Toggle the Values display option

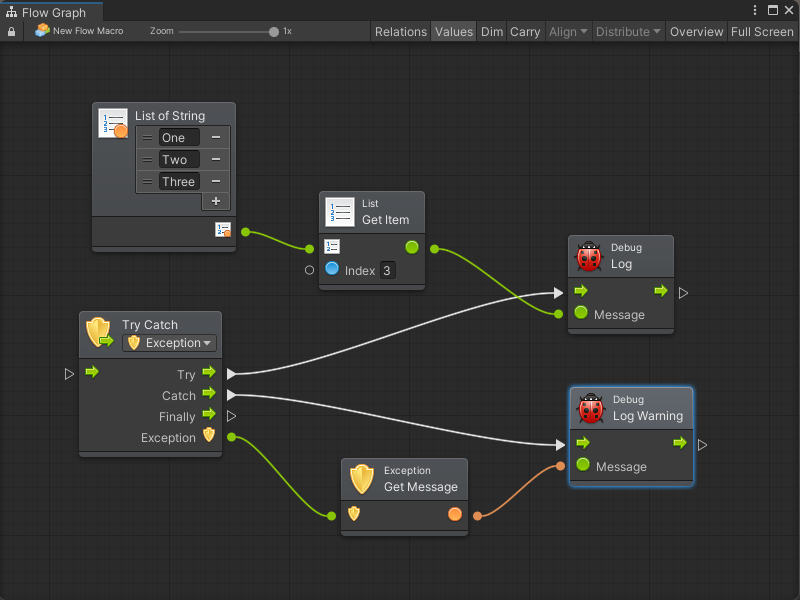pyautogui.click(x=453, y=31)
